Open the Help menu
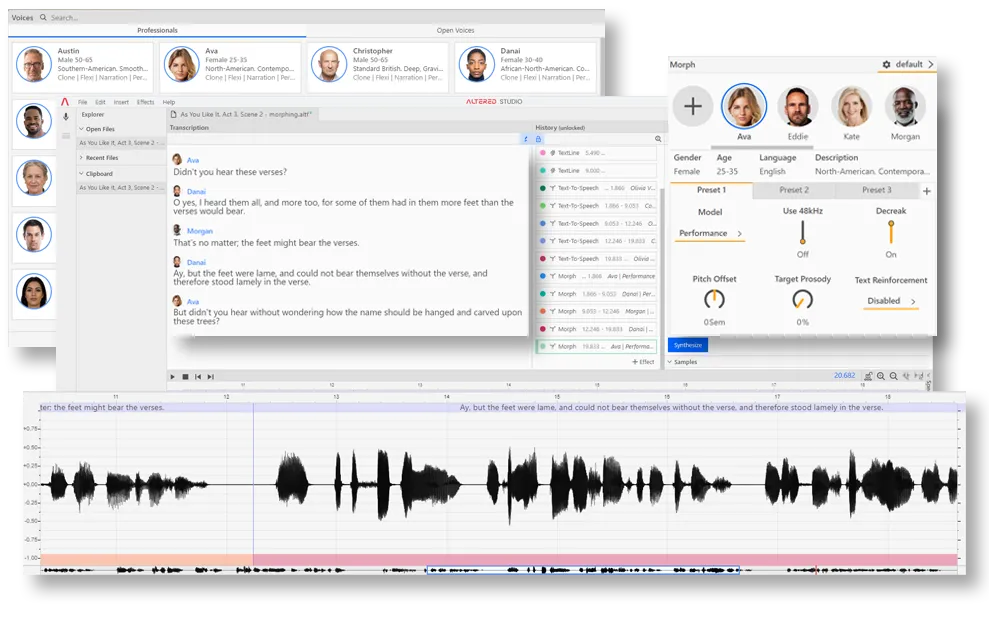 pos(169,102)
